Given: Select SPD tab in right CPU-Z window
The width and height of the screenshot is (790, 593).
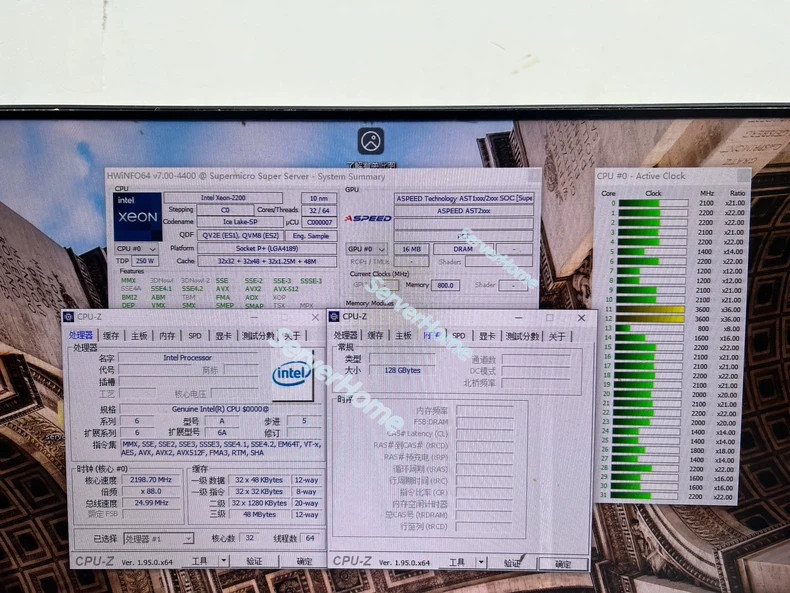Looking at the screenshot, I should (458, 336).
